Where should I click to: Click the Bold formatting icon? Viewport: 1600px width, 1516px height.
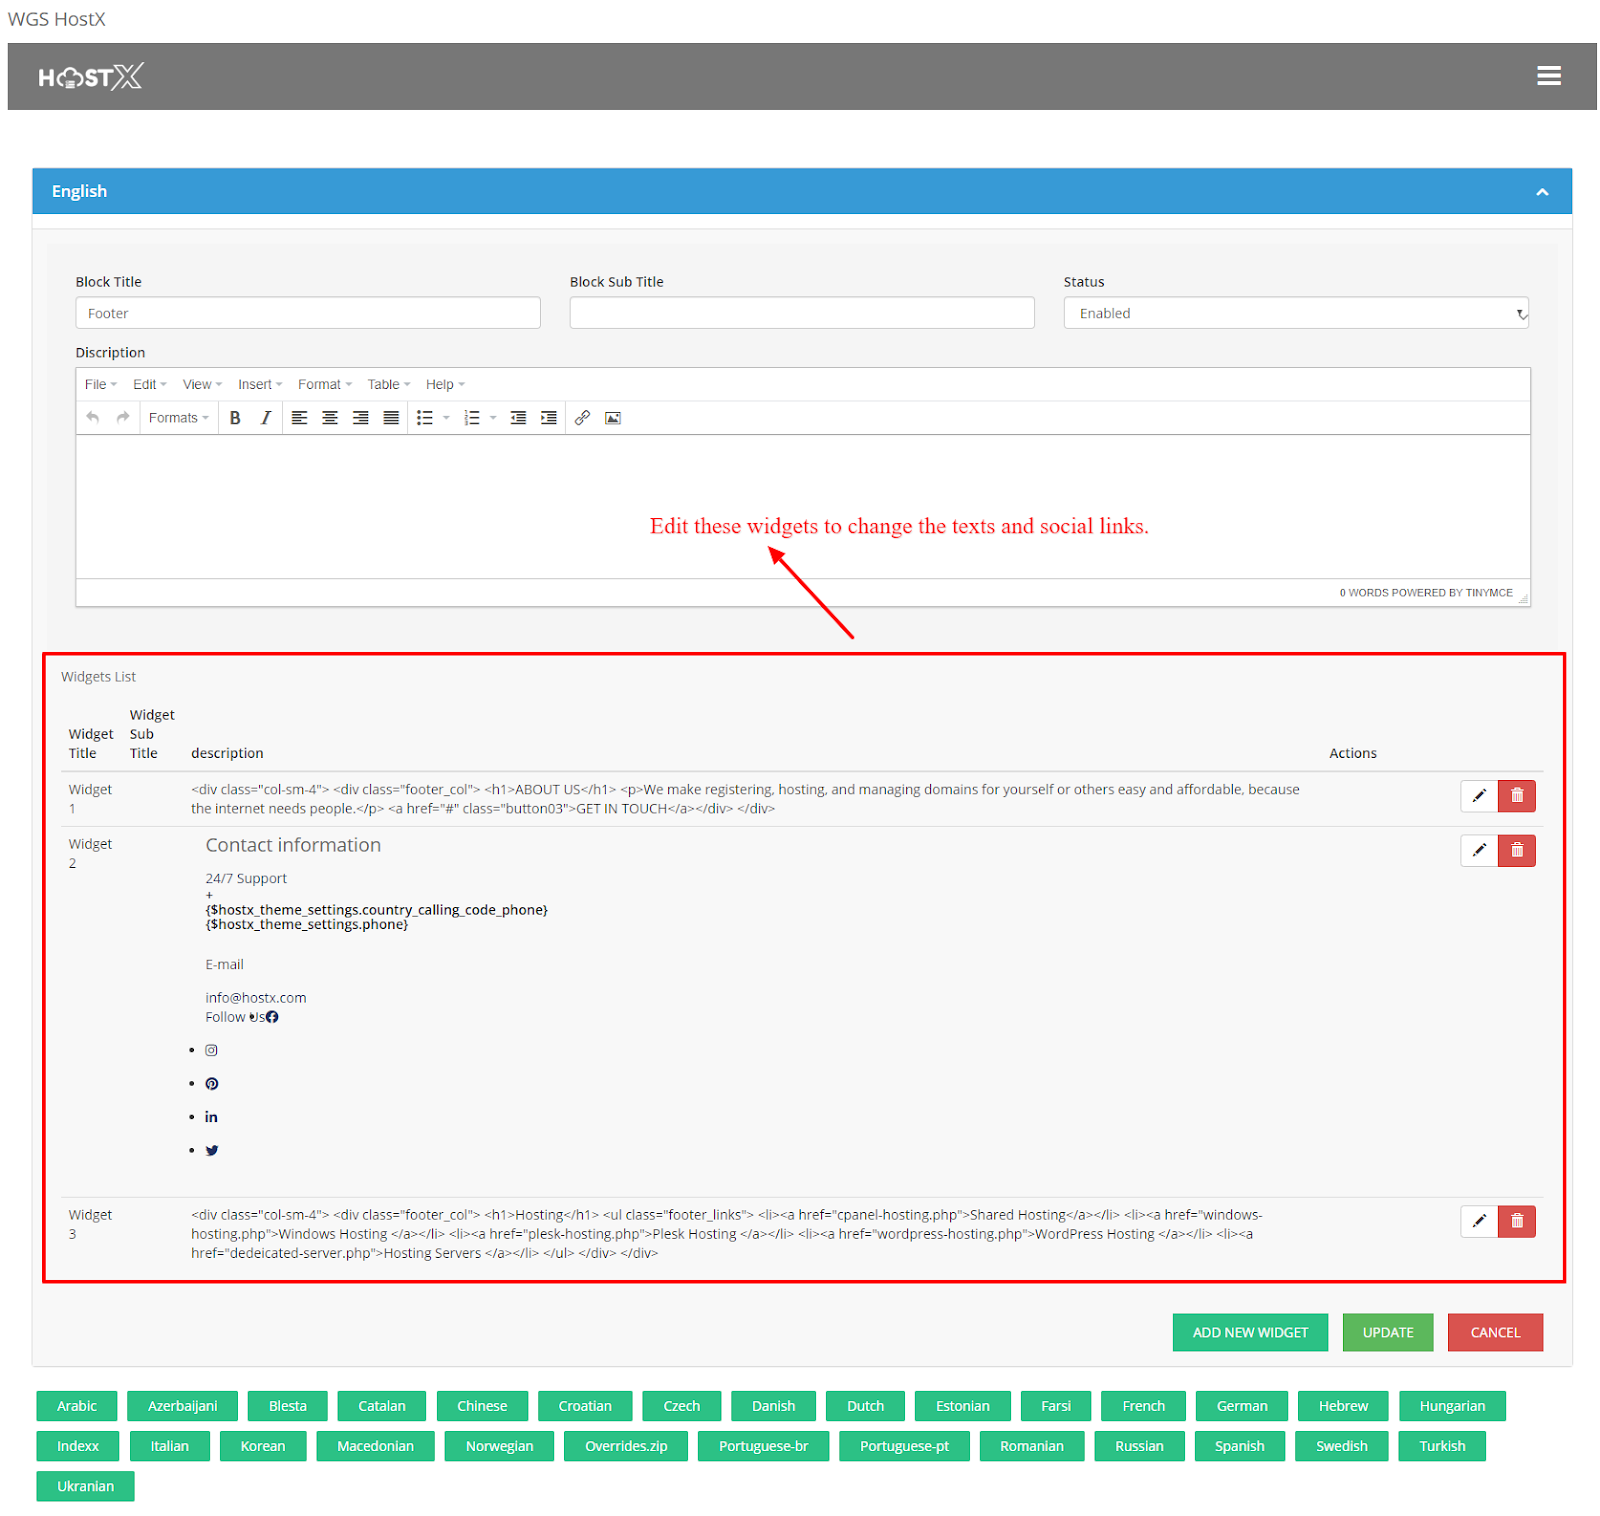click(x=235, y=418)
